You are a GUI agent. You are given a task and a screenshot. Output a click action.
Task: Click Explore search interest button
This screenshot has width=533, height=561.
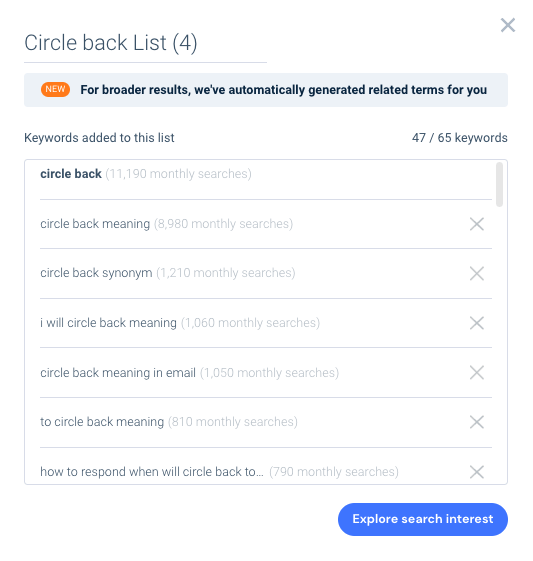[x=422, y=519]
